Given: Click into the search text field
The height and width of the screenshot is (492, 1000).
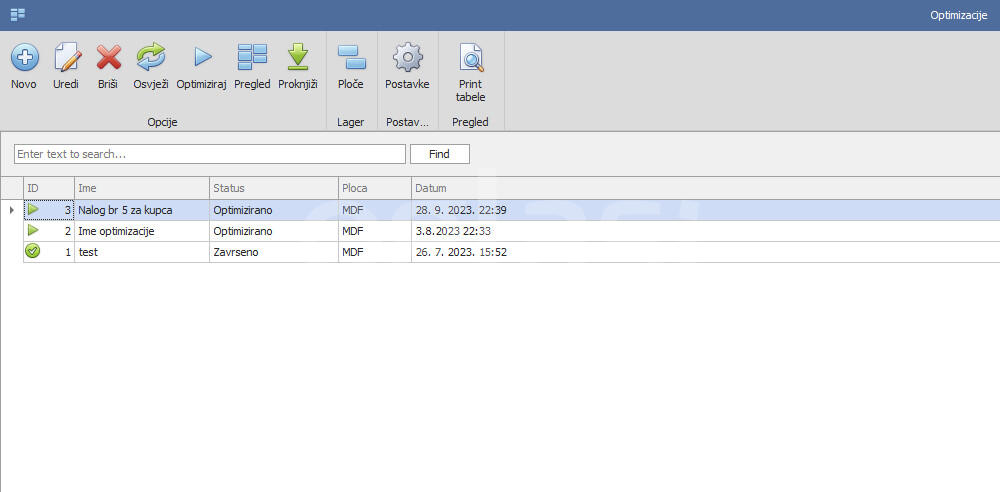Looking at the screenshot, I should point(210,154).
